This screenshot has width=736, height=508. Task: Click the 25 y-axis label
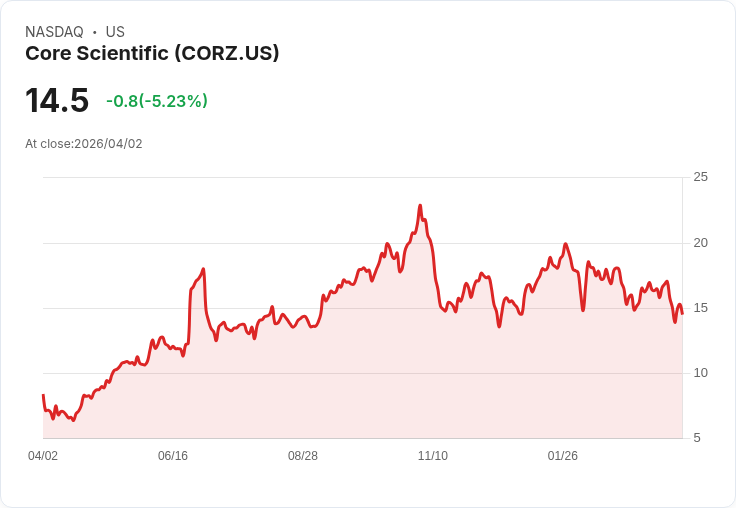click(700, 177)
